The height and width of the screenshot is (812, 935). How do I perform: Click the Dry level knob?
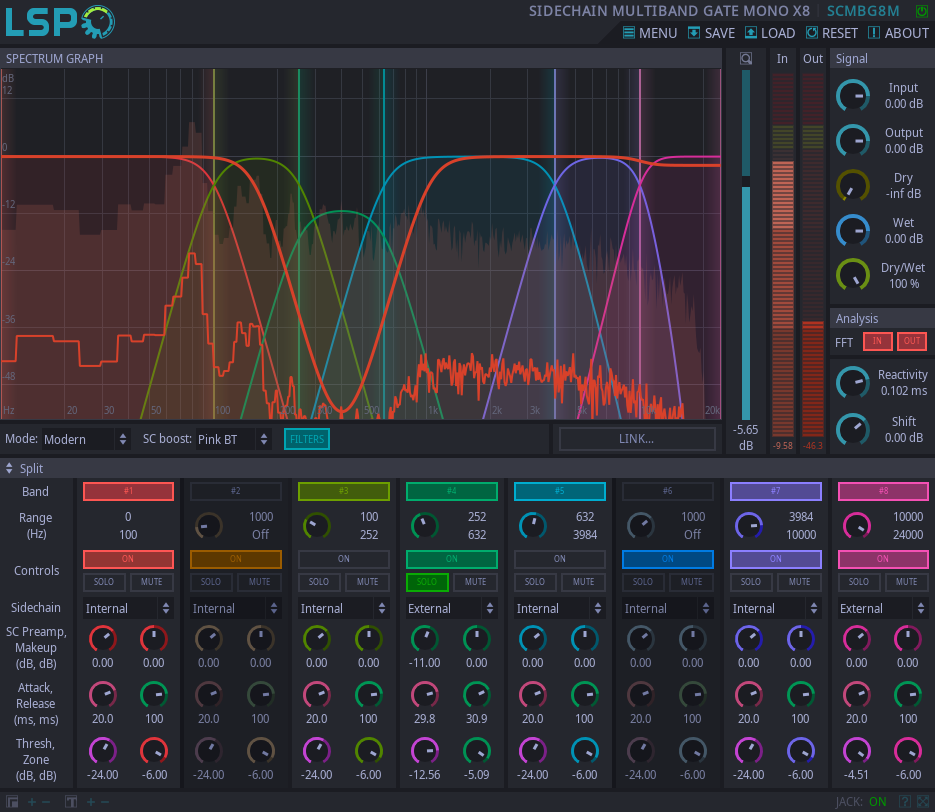tap(853, 185)
